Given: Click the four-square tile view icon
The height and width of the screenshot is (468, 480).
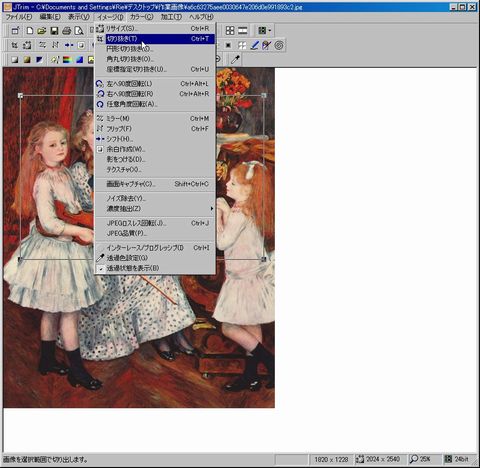Looking at the screenshot, I should pyautogui.click(x=230, y=31).
